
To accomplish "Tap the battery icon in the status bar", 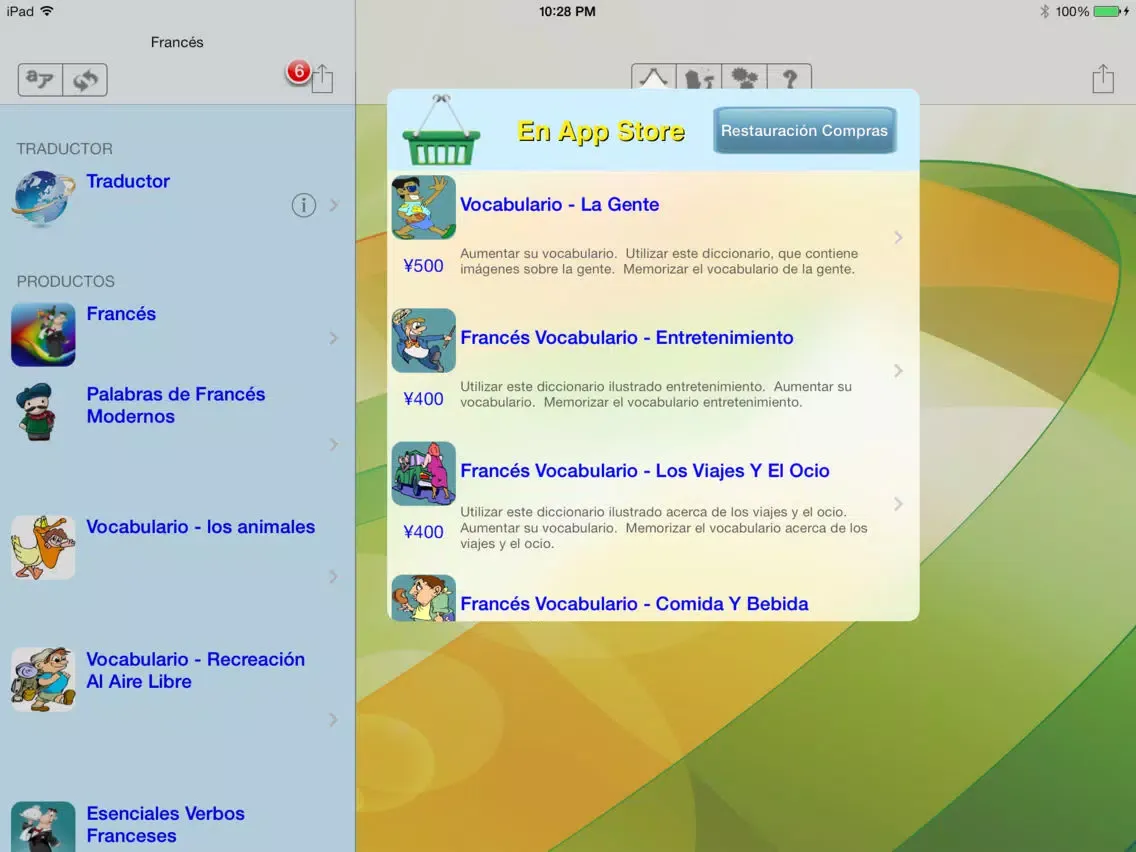I will tap(1109, 12).
